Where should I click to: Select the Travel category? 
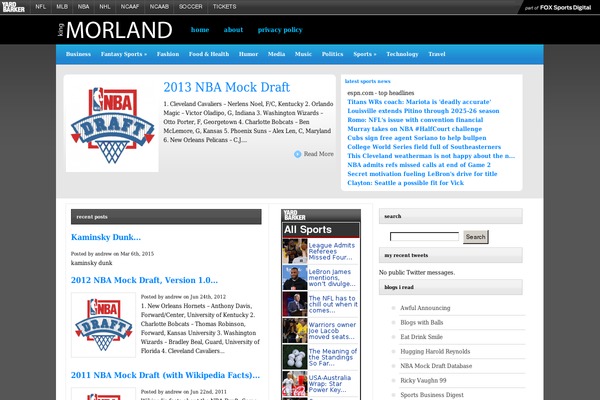click(437, 54)
